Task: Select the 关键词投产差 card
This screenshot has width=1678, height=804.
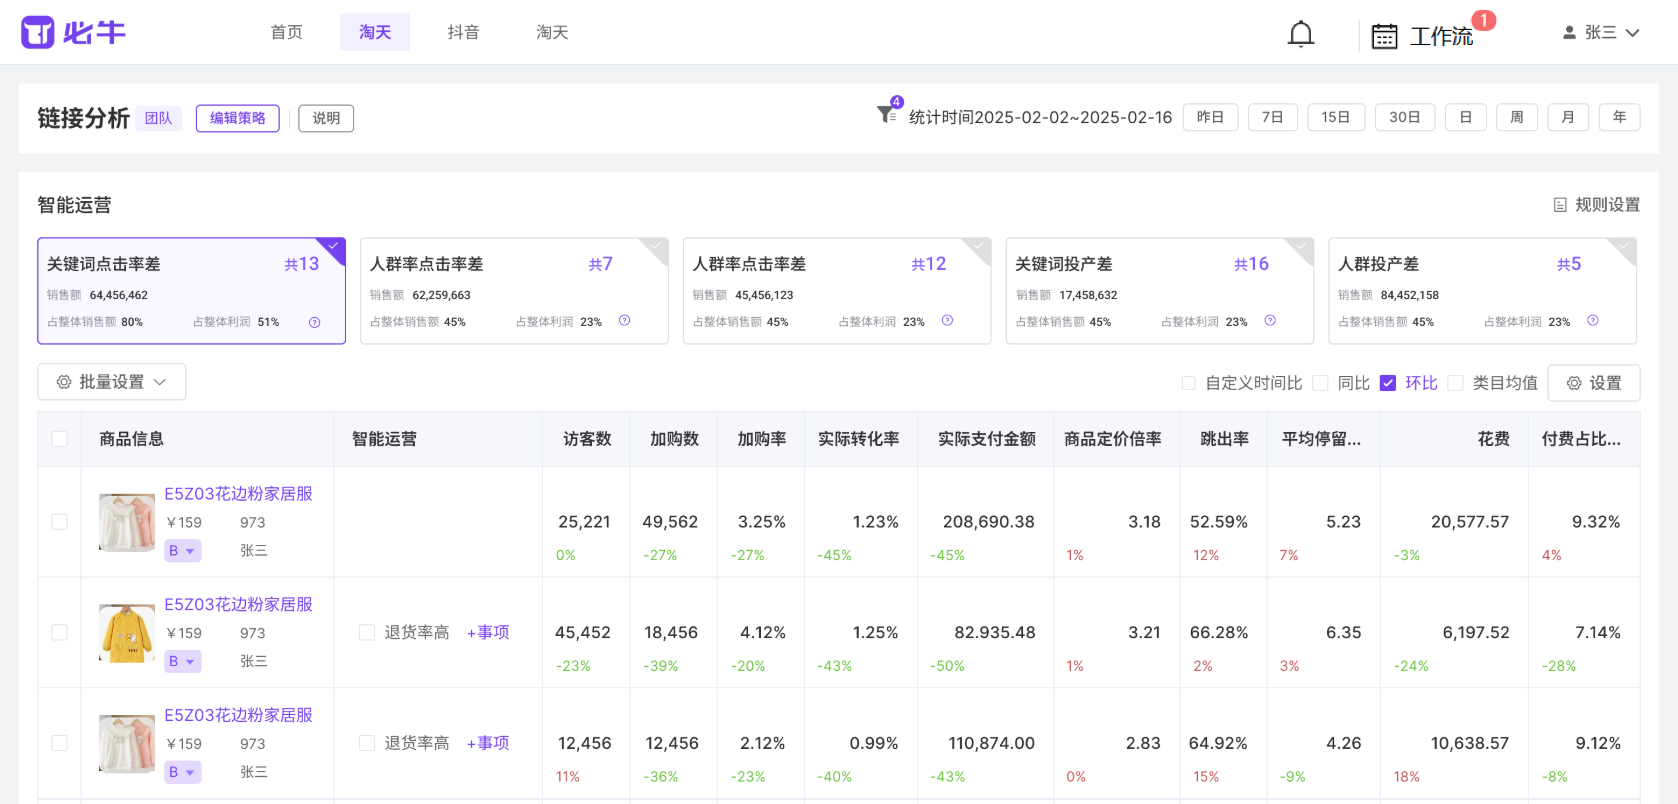Action: [x=1158, y=291]
